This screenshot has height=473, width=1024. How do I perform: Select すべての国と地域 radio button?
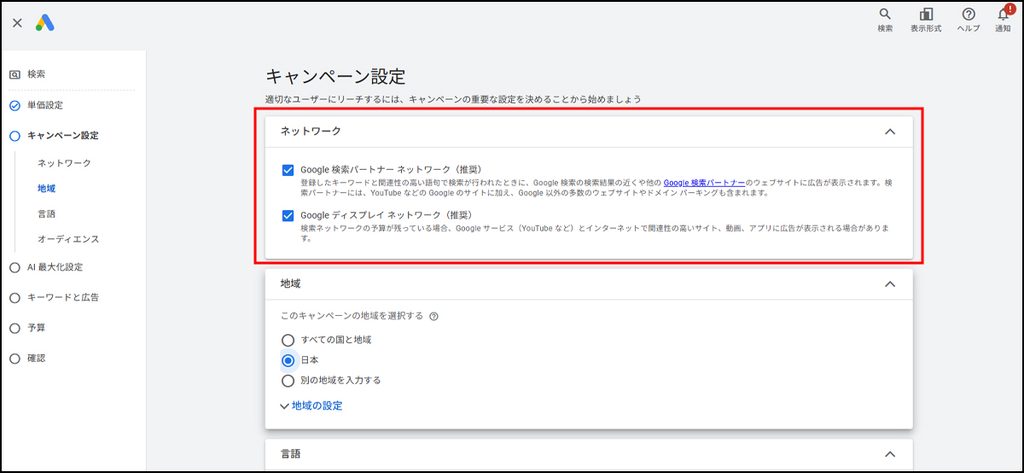(x=288, y=340)
